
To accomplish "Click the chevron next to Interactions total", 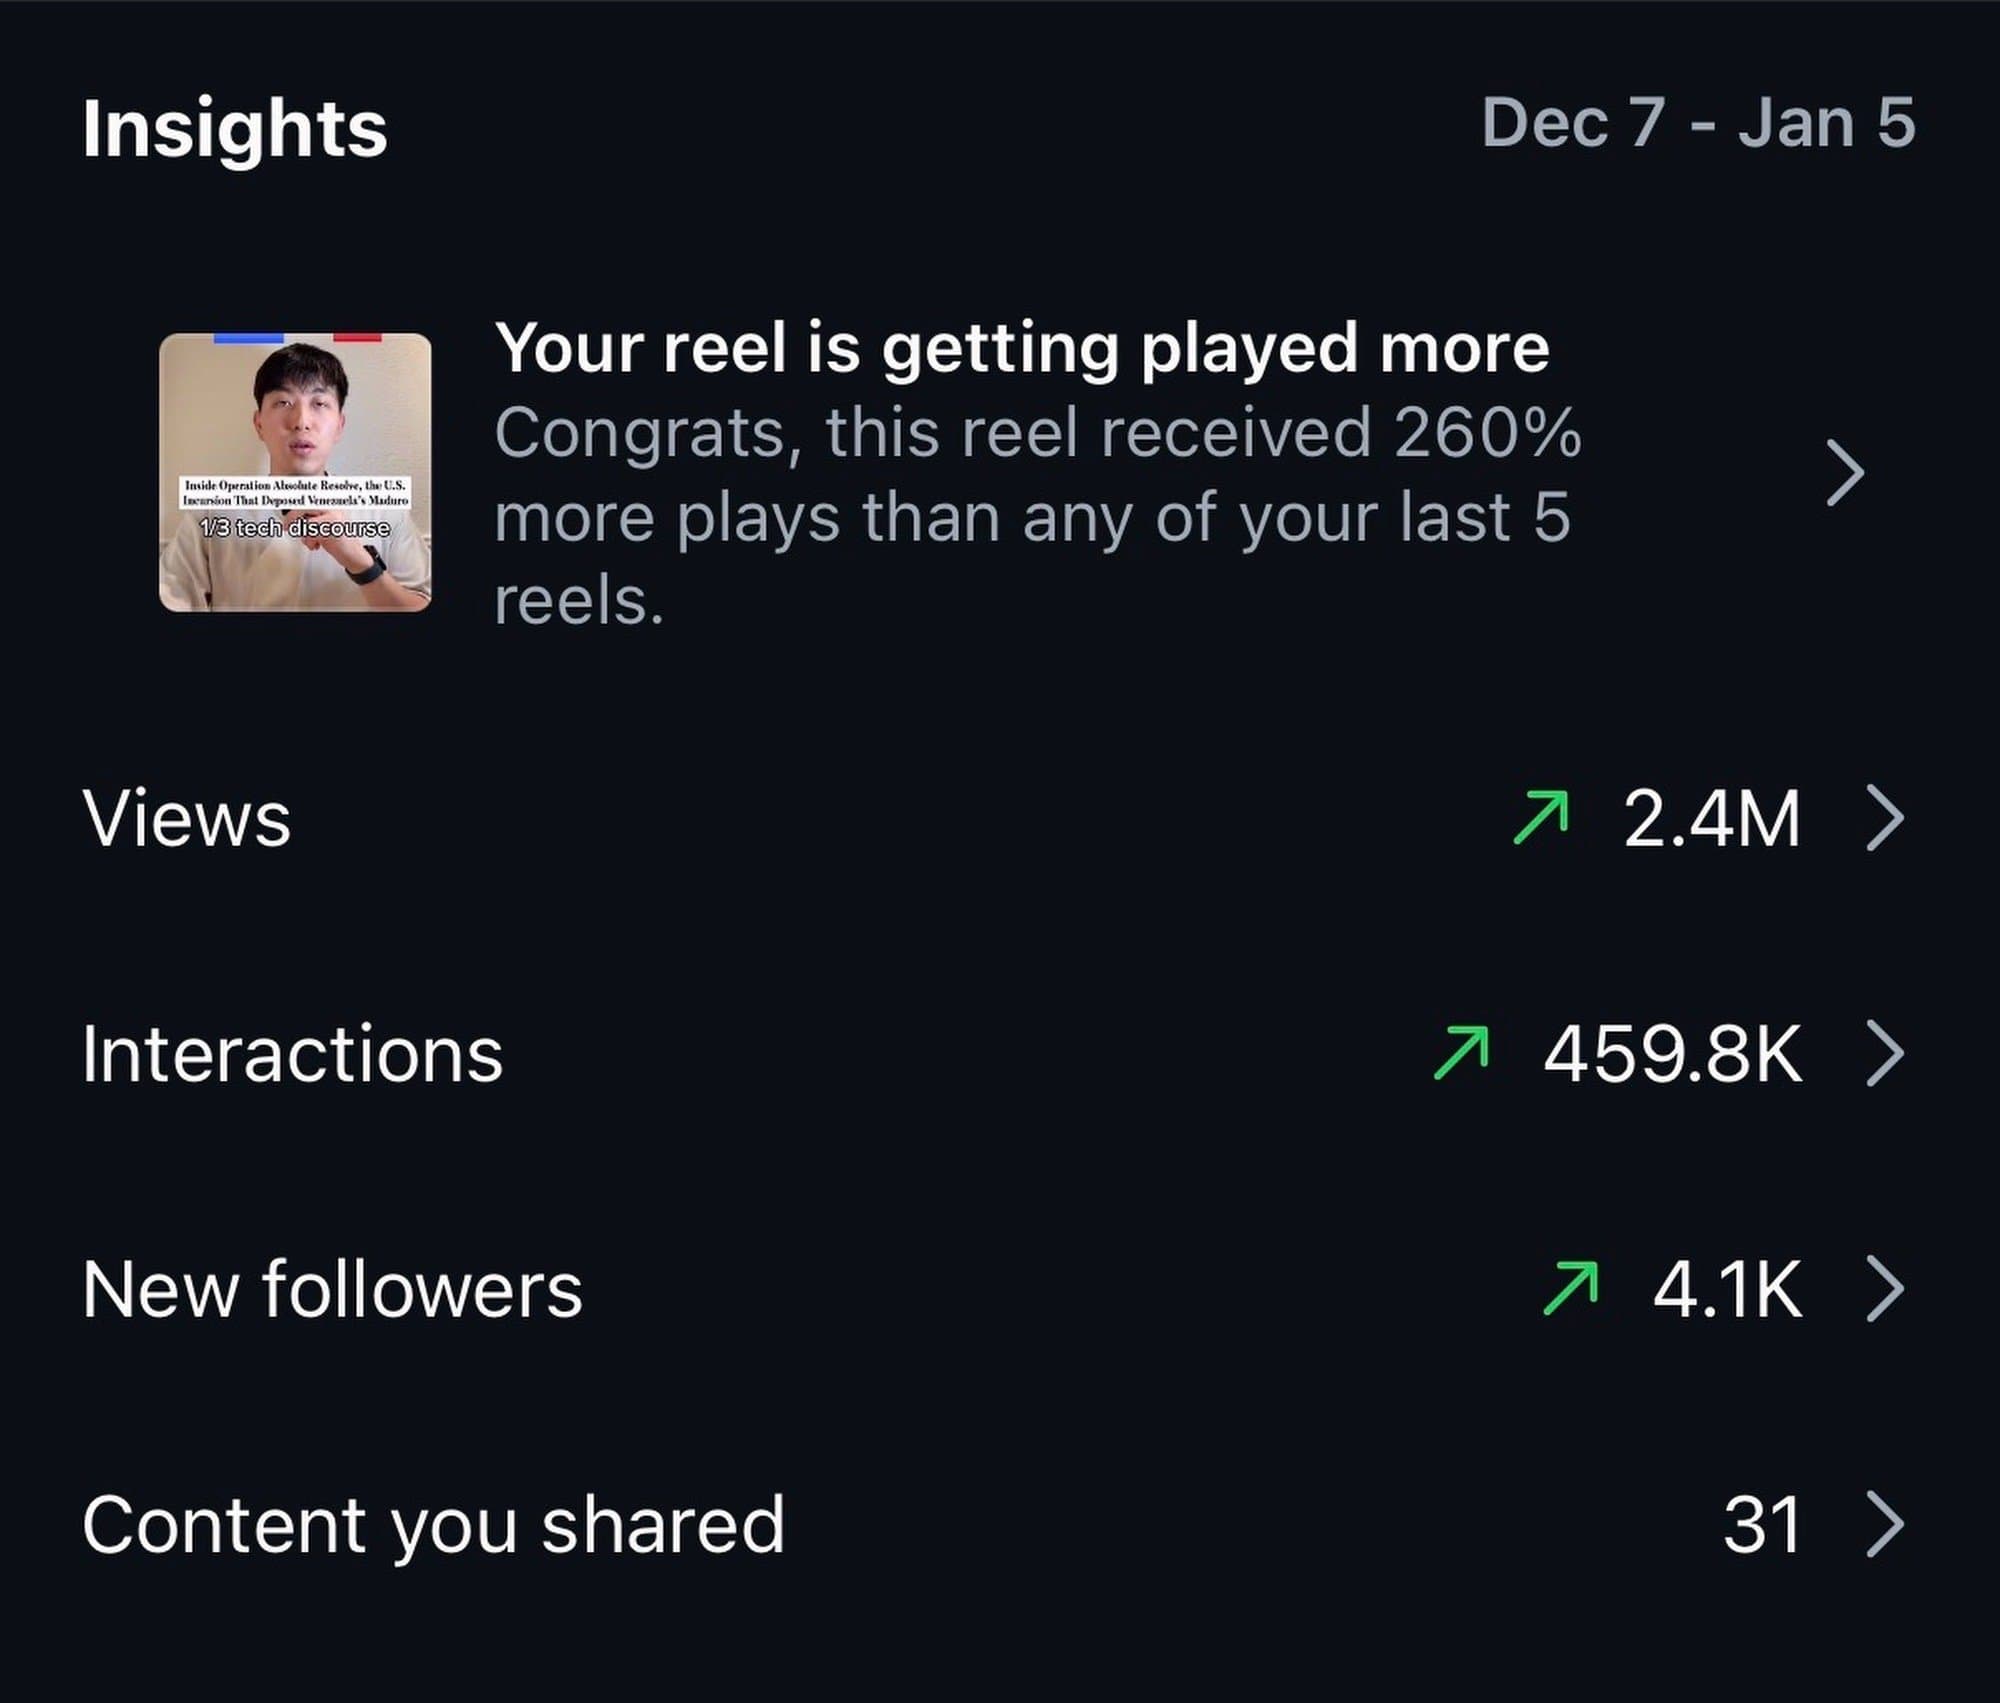I will (x=1888, y=1051).
